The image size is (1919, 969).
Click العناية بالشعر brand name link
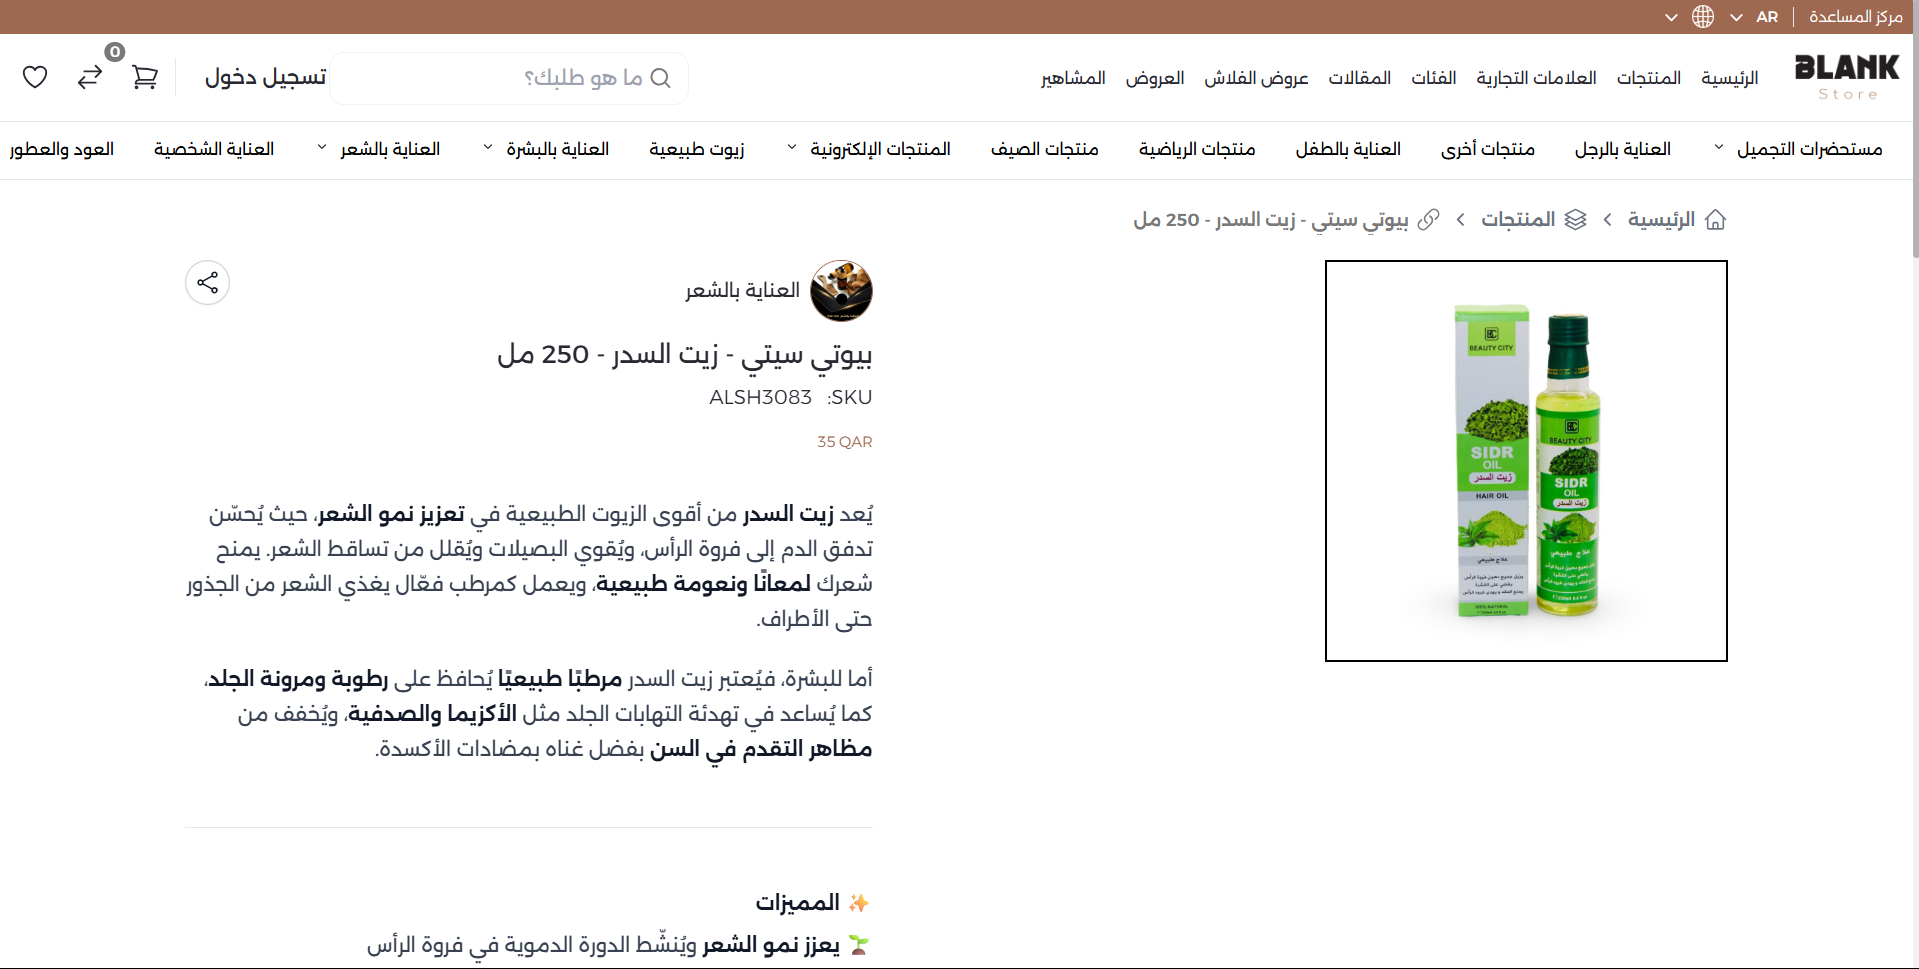[x=742, y=291]
